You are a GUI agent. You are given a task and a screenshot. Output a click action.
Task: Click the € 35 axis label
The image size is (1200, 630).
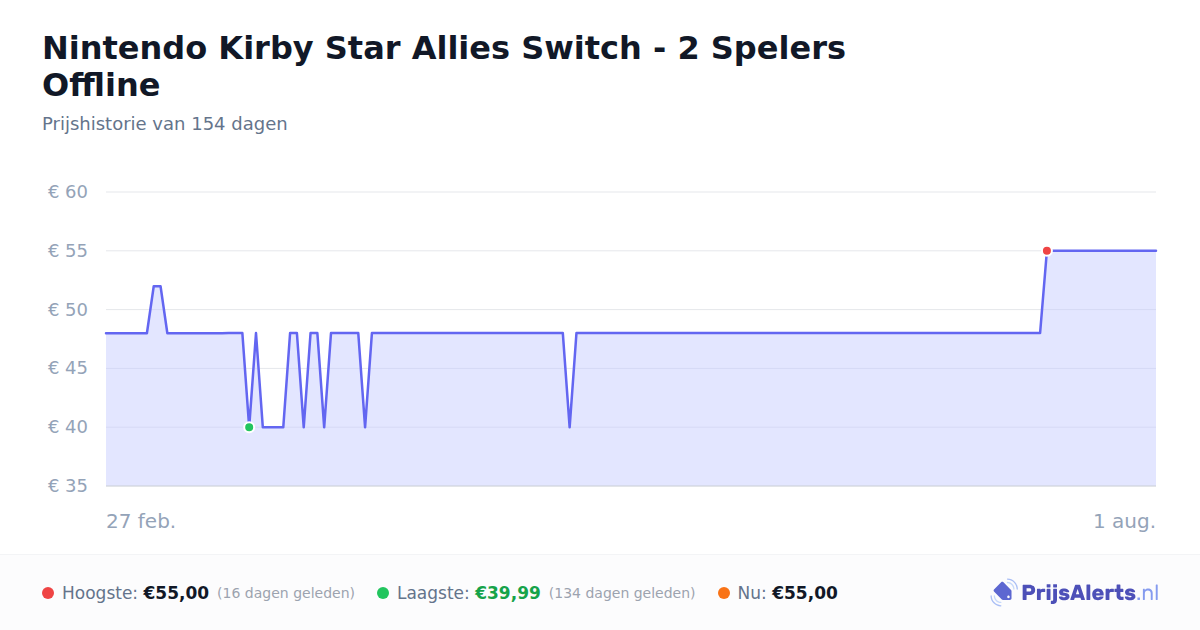point(68,486)
